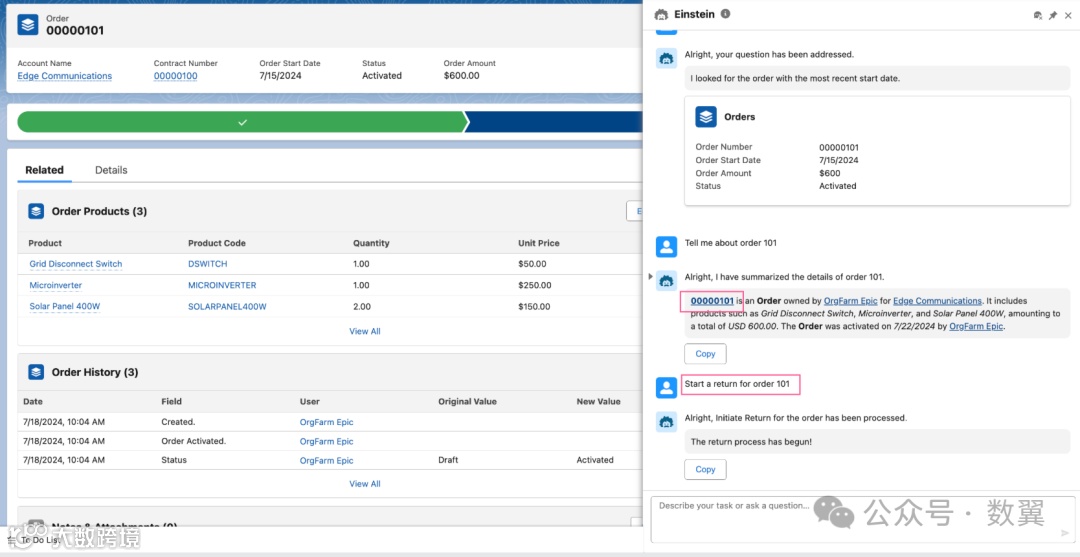Open the MICROINVERTER product code link
The width and height of the screenshot is (1080, 557).
[222, 285]
